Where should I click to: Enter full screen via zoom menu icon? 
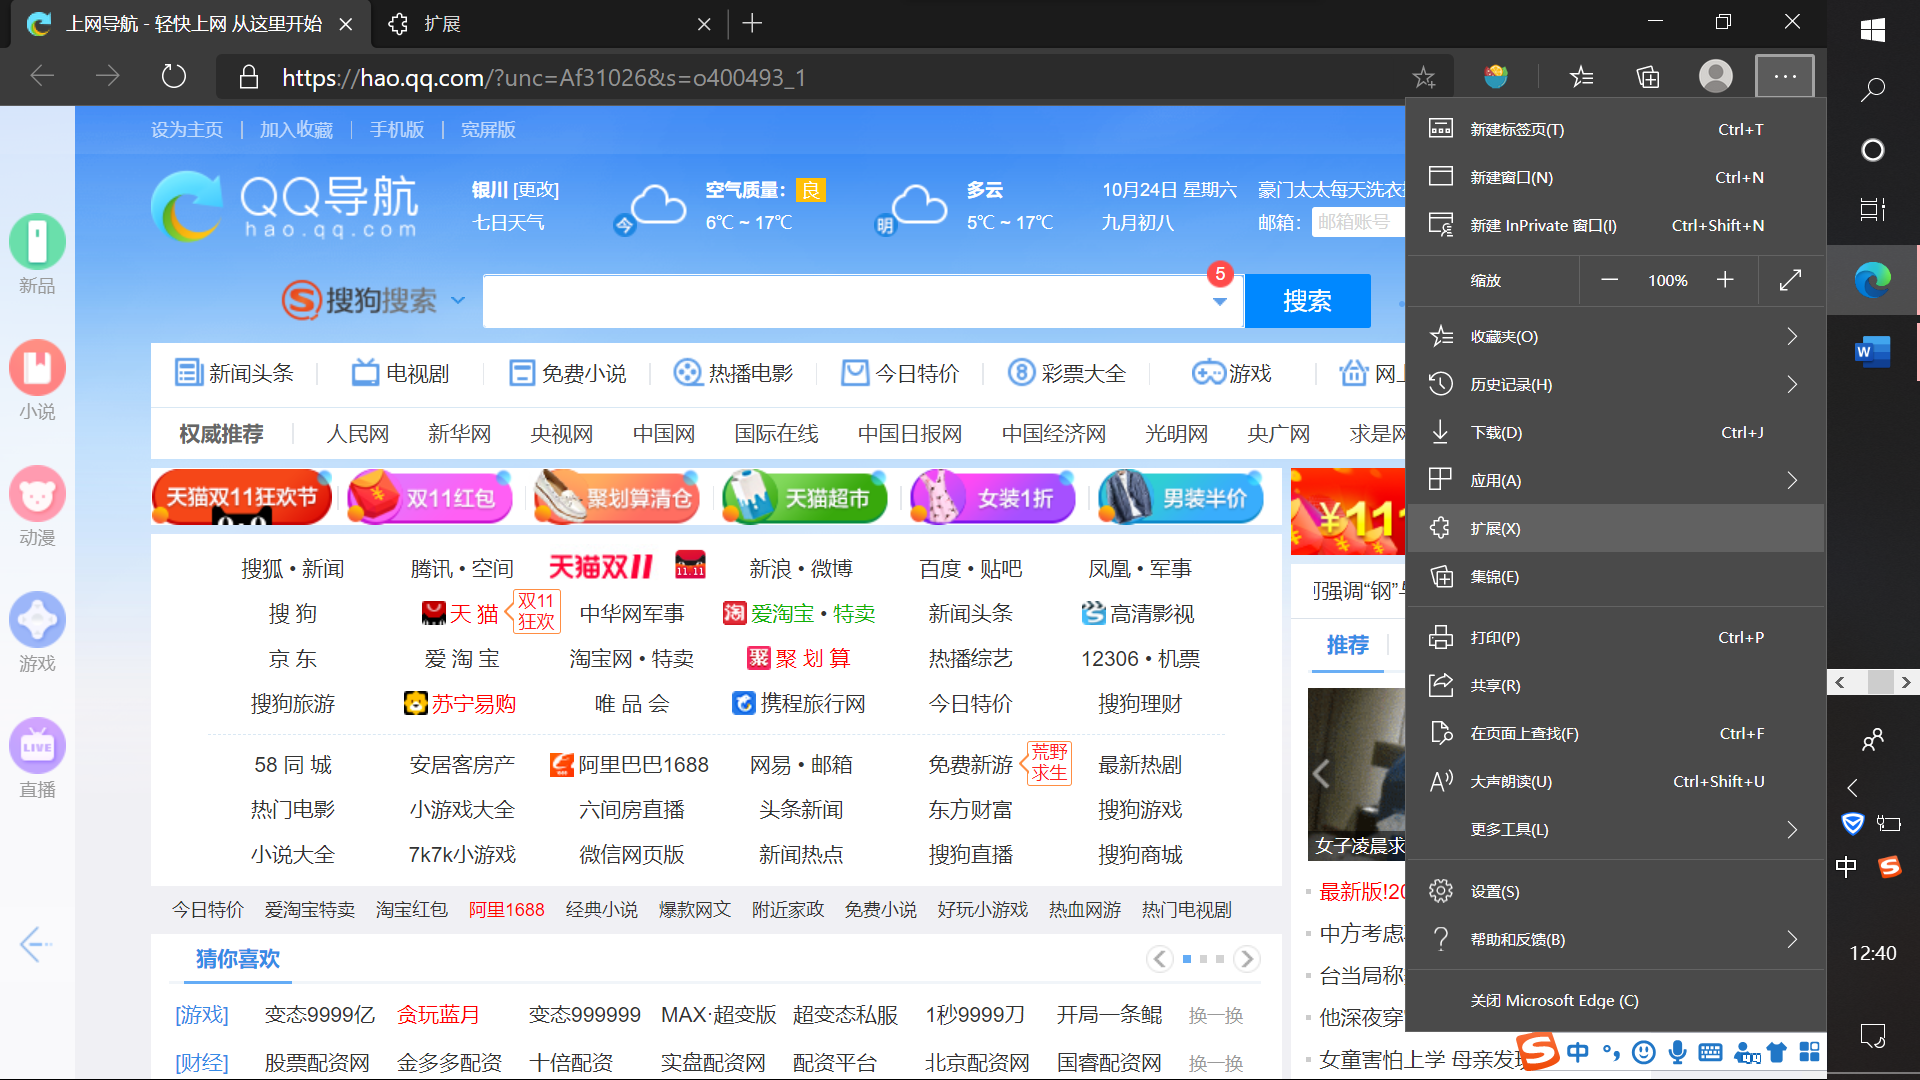click(1790, 280)
